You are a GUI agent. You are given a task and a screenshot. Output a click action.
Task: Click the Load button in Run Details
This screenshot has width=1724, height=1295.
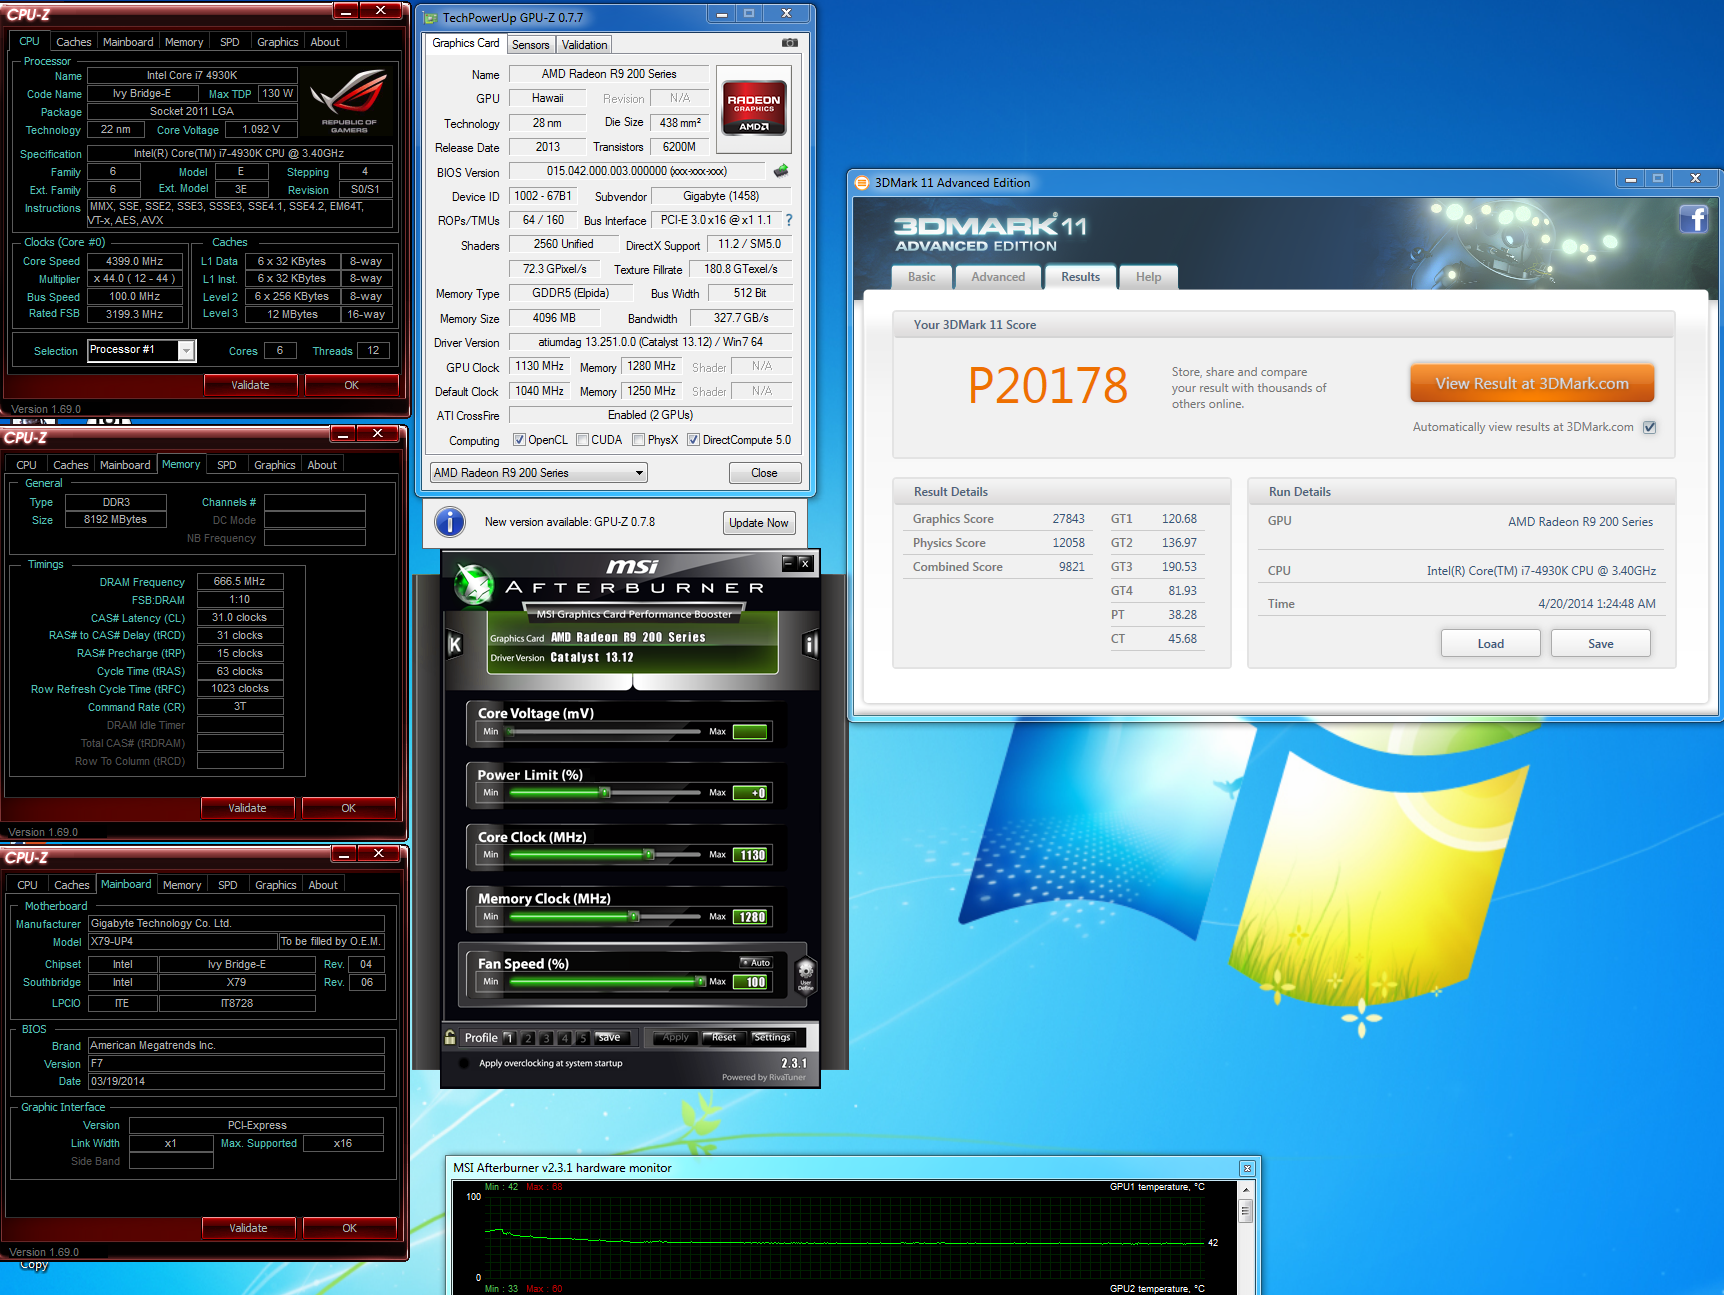(x=1491, y=643)
